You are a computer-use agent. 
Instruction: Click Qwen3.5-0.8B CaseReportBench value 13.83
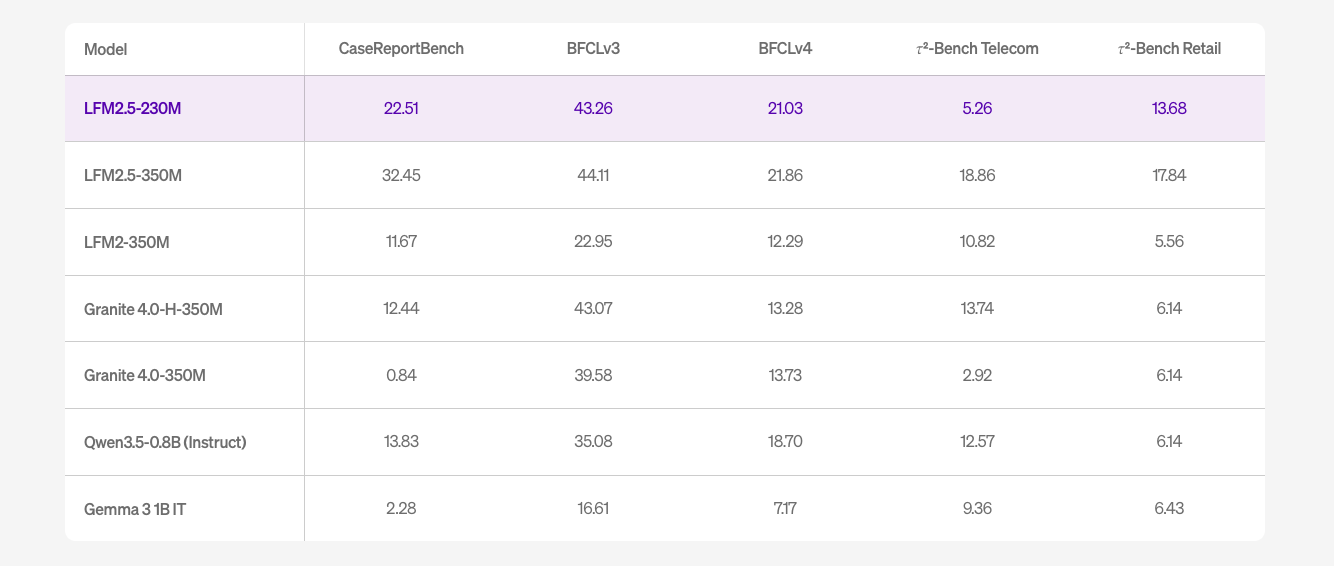pyautogui.click(x=401, y=442)
